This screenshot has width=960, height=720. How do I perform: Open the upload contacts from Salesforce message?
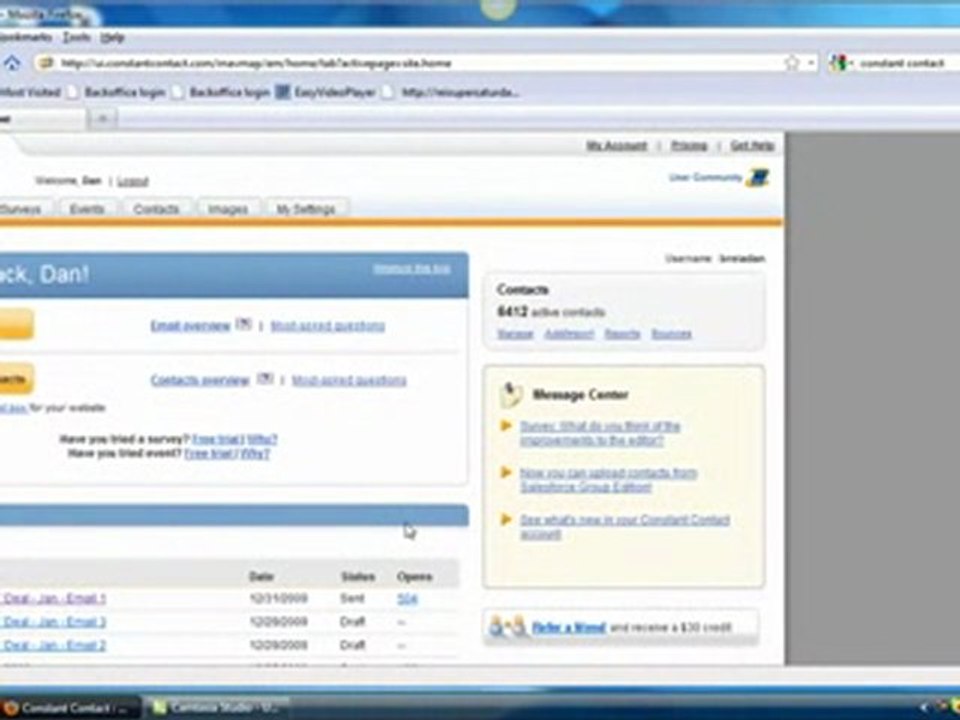click(609, 480)
